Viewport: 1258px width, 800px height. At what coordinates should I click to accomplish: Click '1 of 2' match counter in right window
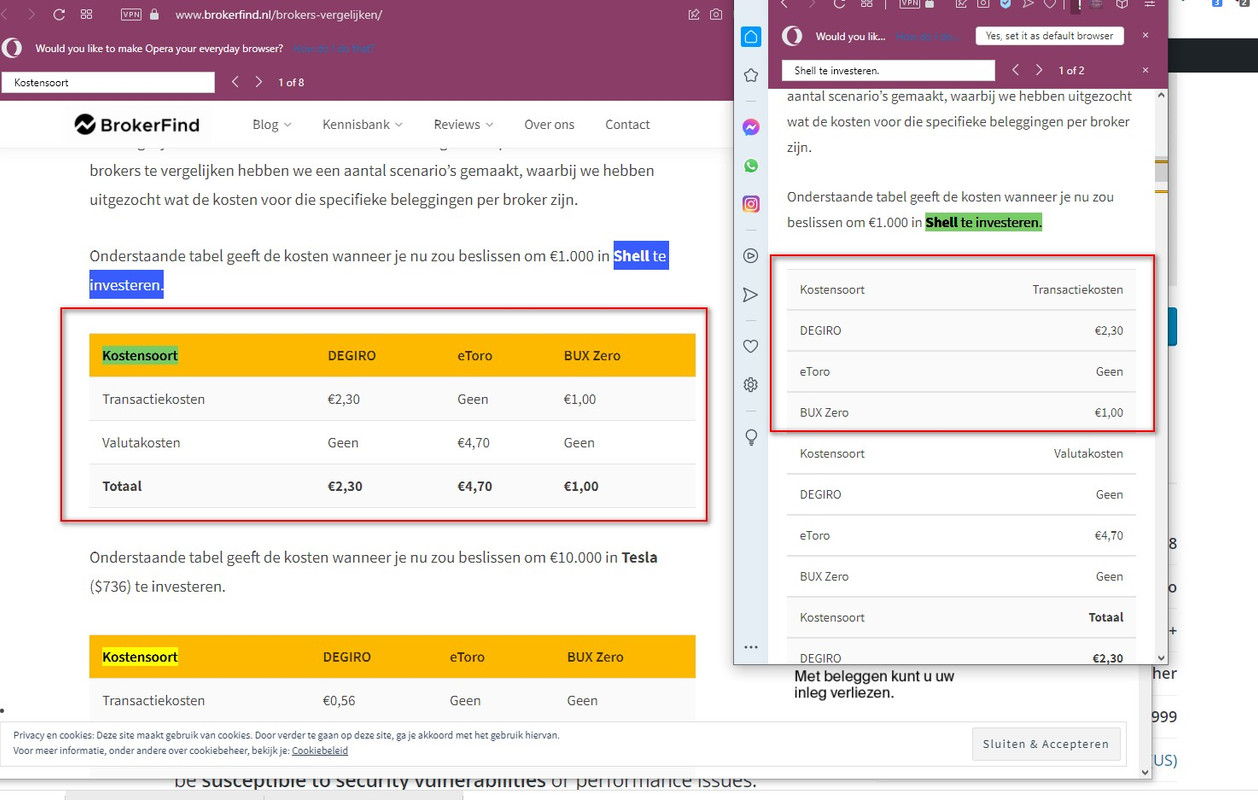tap(1071, 70)
